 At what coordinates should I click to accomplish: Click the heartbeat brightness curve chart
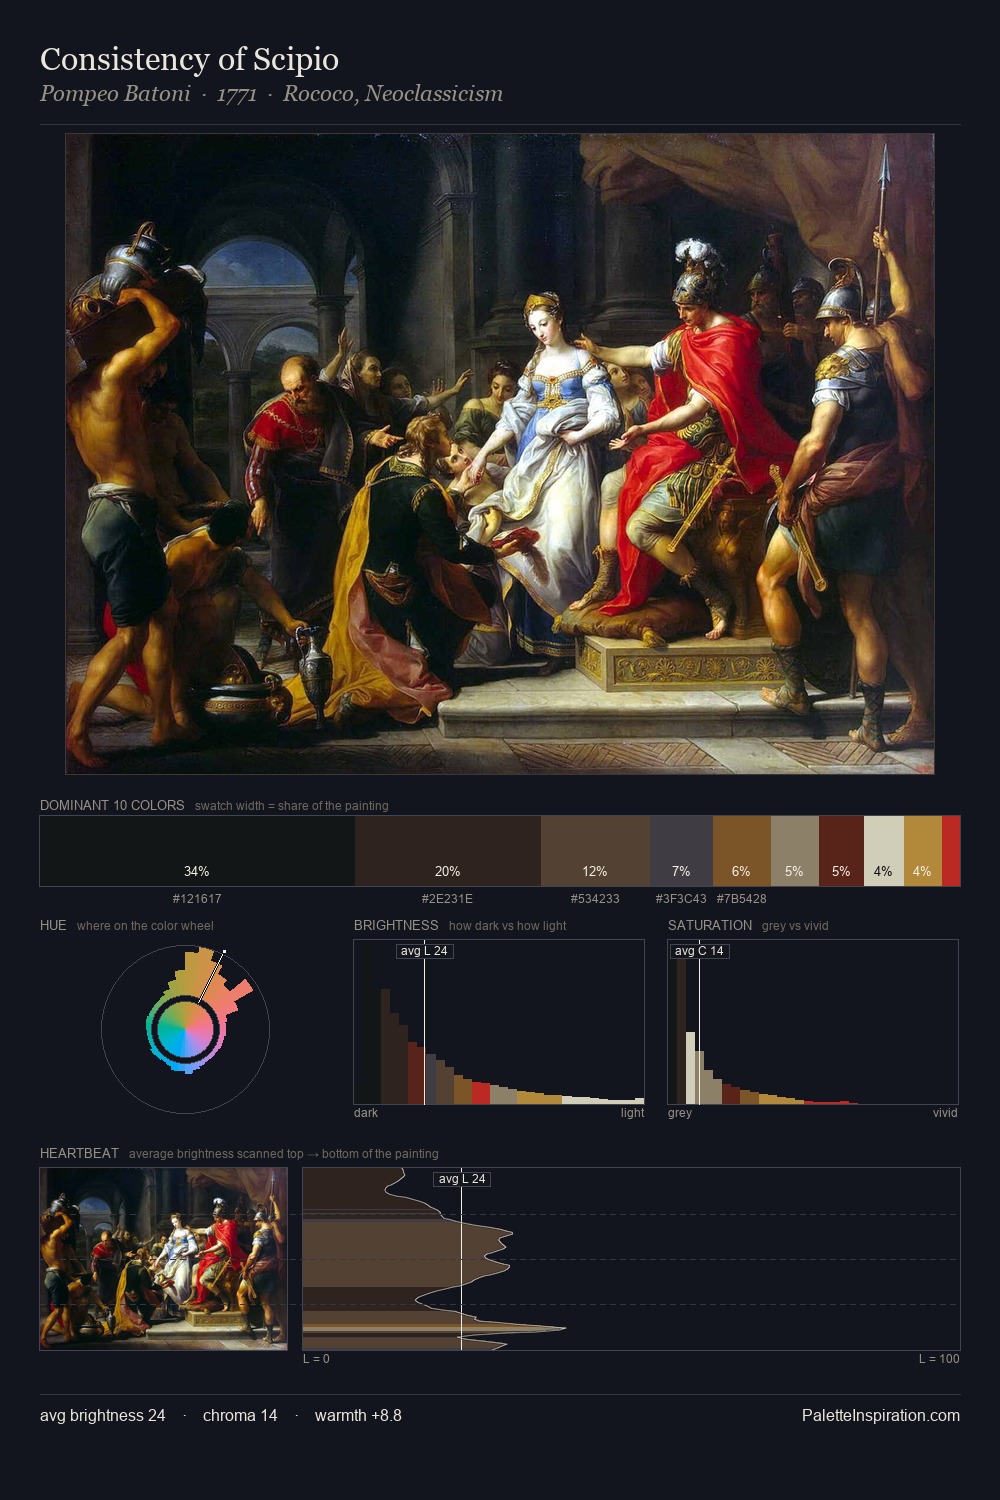pyautogui.click(x=631, y=1259)
